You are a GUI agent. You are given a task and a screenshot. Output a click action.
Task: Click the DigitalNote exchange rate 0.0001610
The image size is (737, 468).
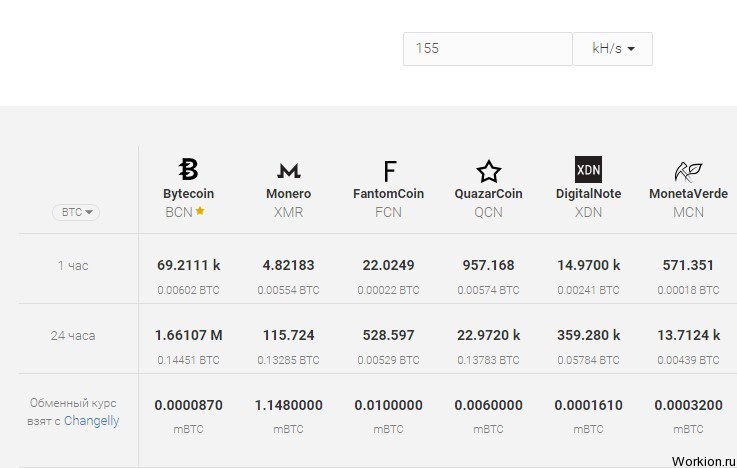588,406
